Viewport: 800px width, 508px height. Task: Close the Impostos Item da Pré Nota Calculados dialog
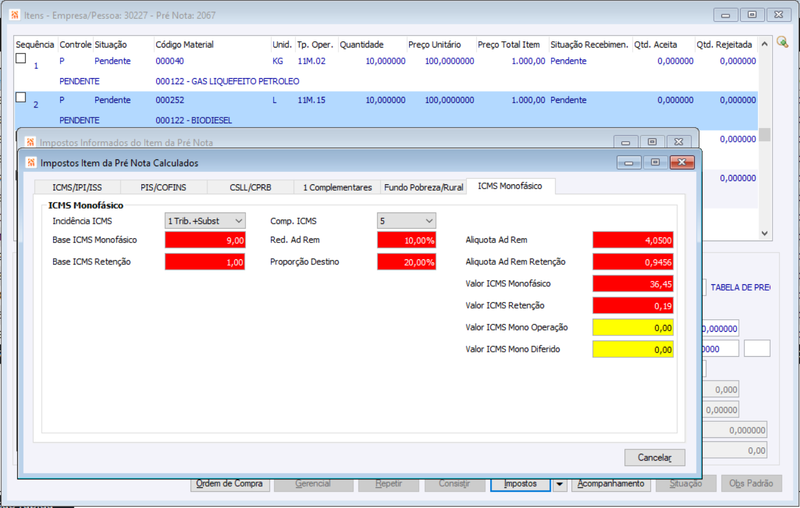click(x=682, y=162)
